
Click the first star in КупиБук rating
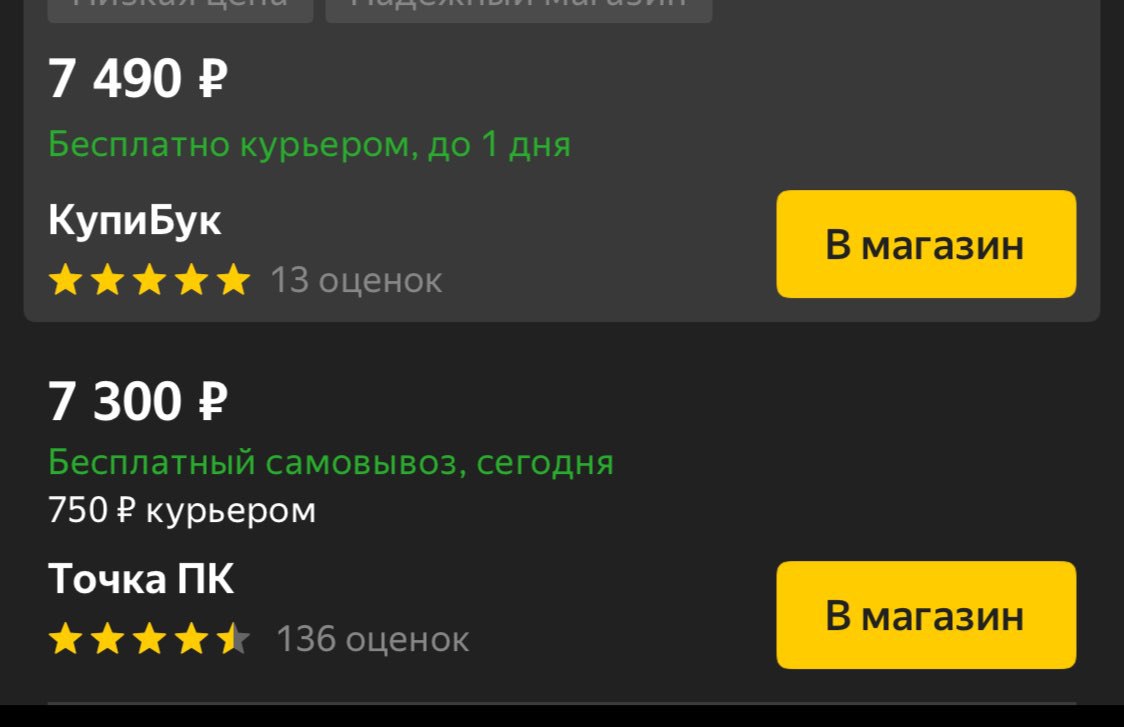65,280
